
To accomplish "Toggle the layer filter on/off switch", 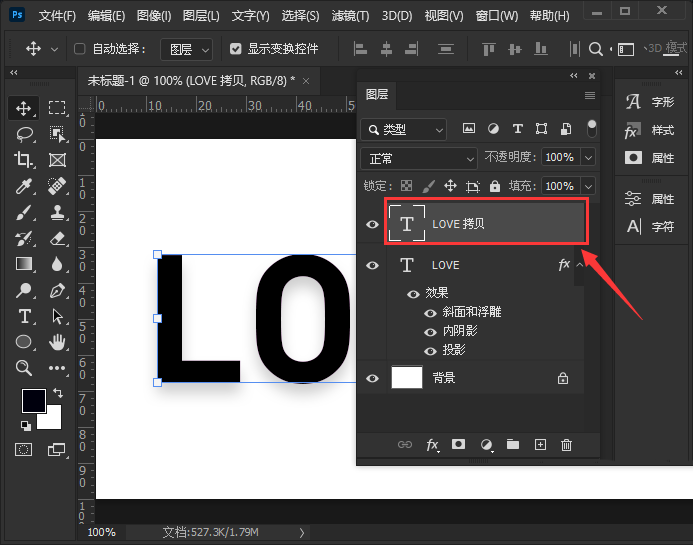I will pyautogui.click(x=591, y=129).
